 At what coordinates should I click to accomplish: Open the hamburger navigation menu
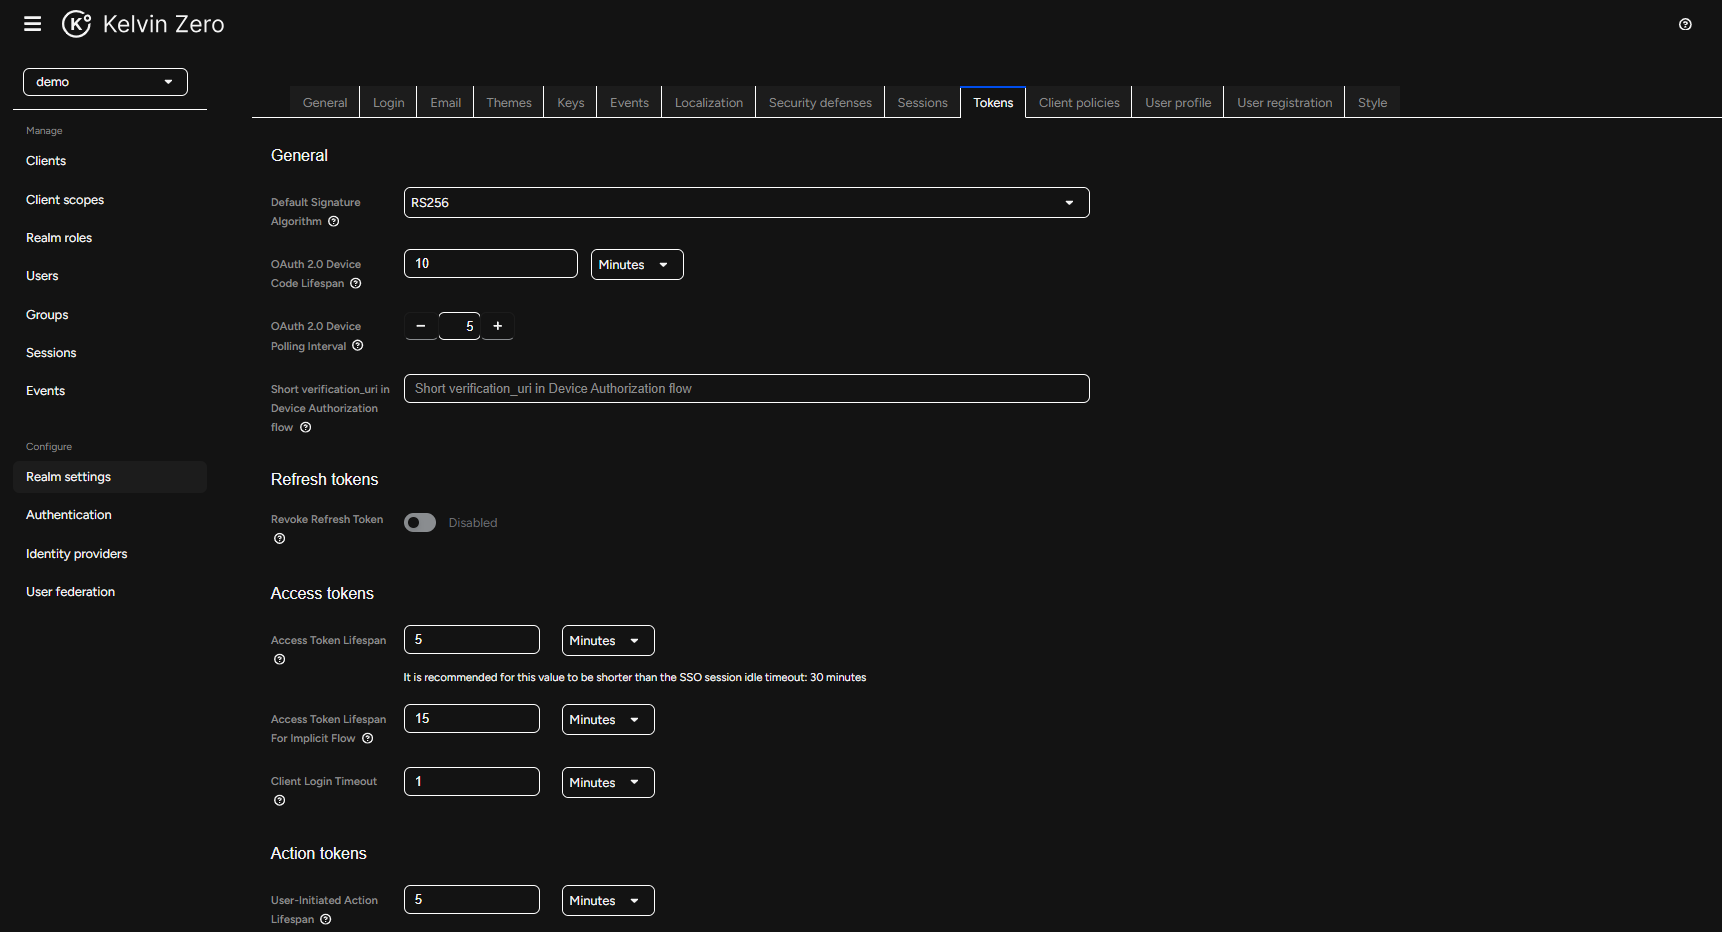click(32, 23)
